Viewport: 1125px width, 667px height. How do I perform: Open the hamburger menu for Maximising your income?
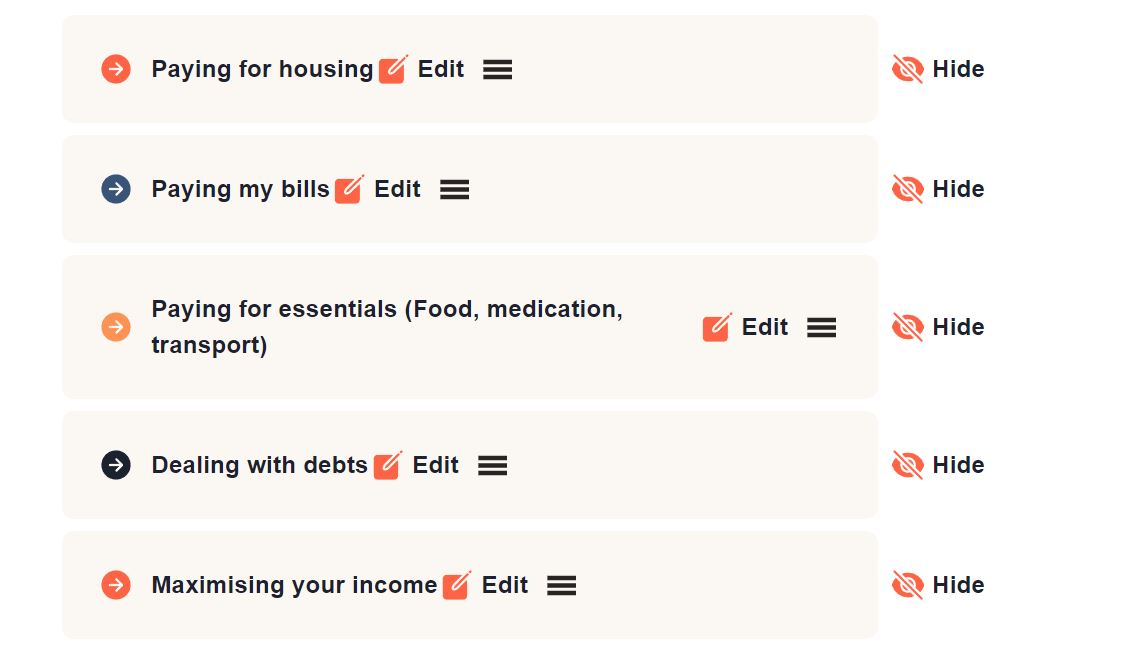tap(562, 585)
